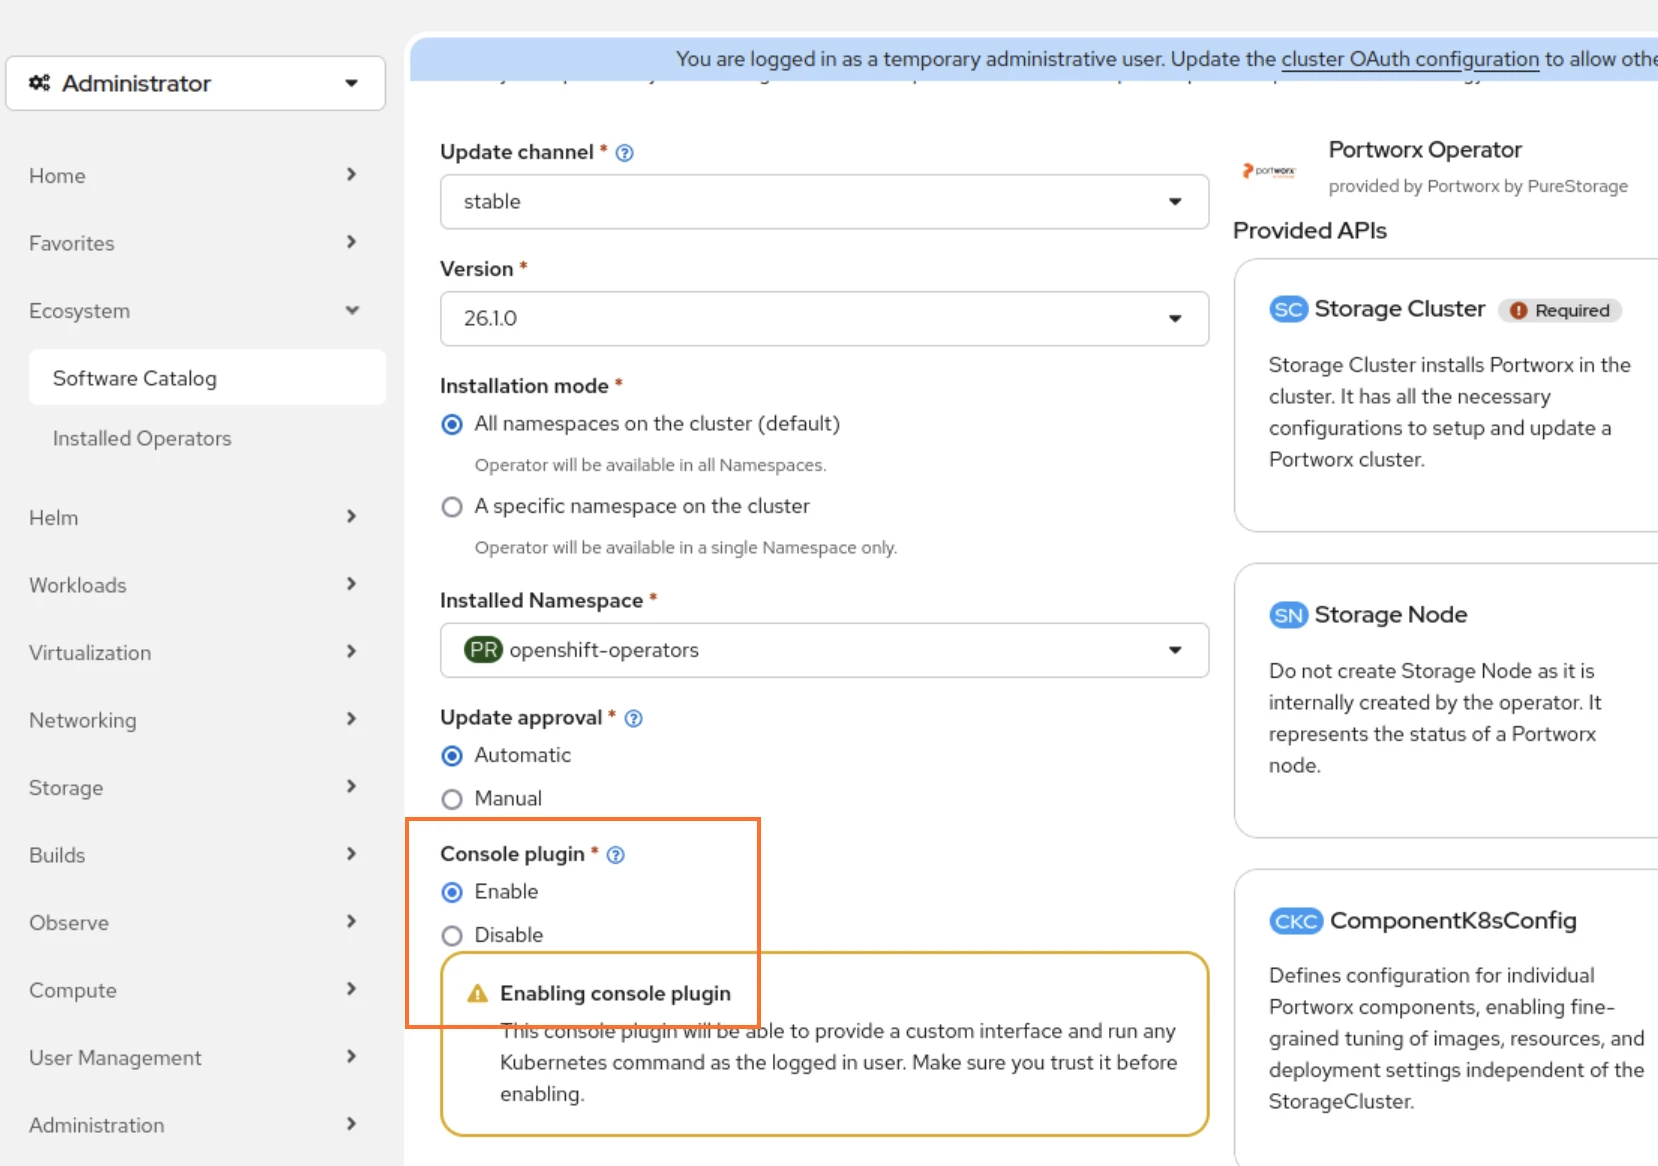Open the Administrator perspective switcher

[196, 83]
